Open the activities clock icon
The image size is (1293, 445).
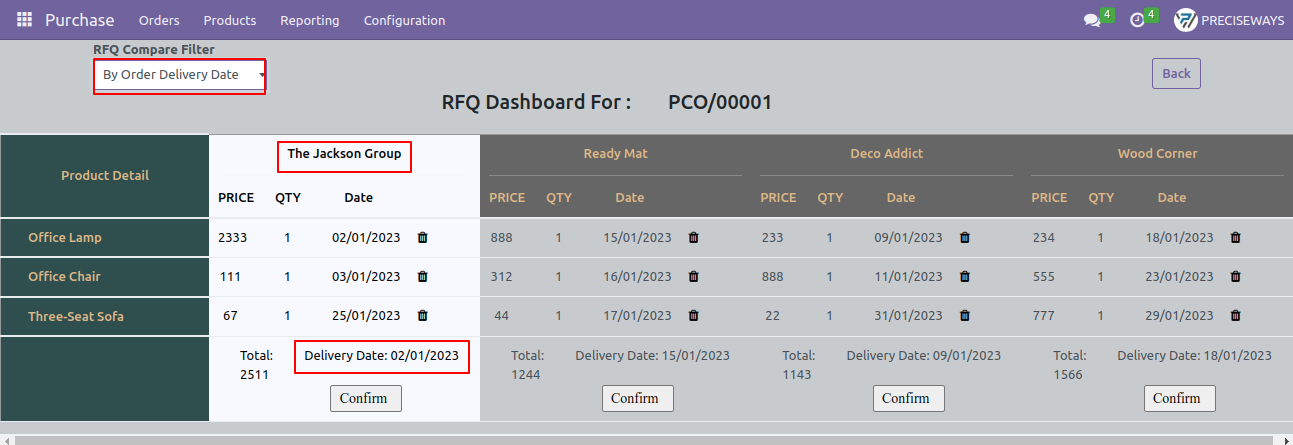1137,20
